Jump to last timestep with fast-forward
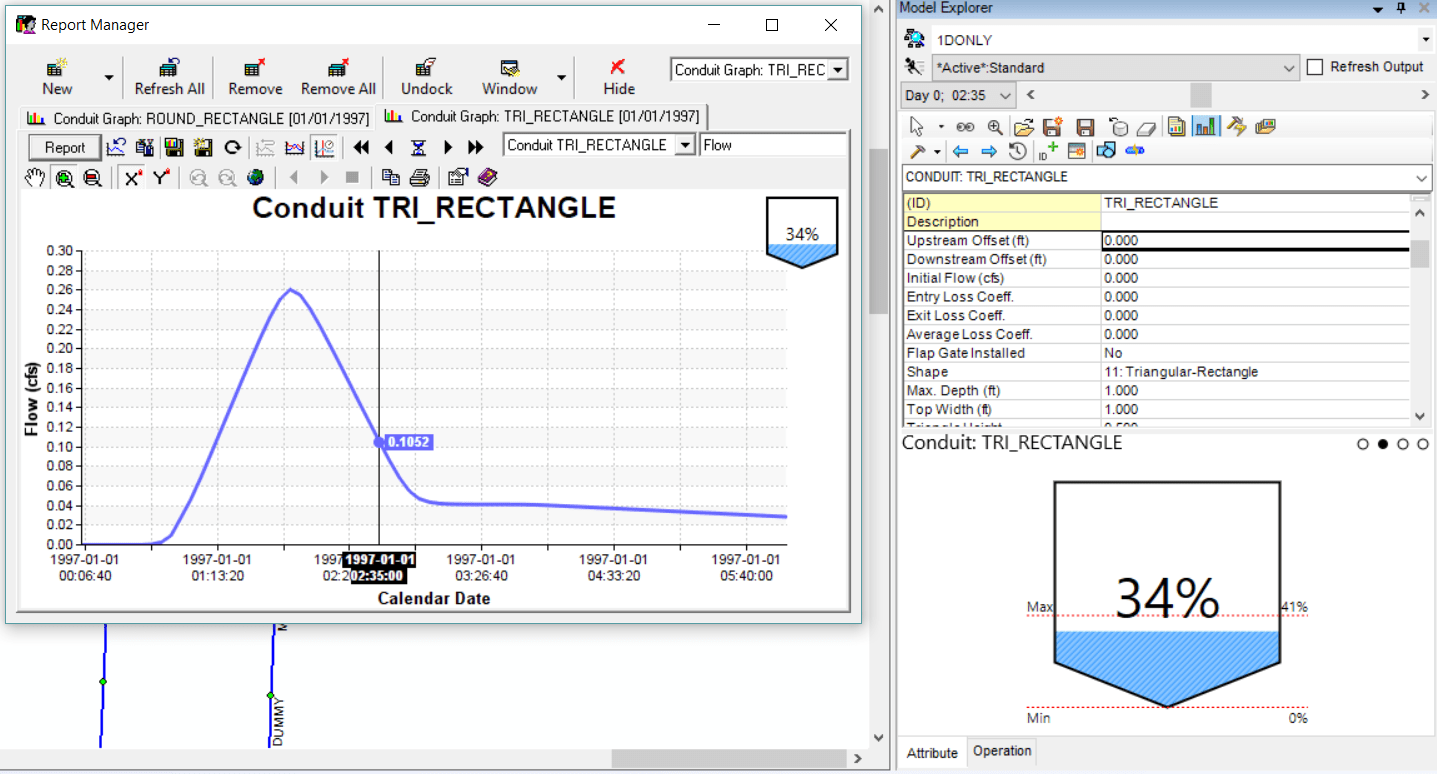Image resolution: width=1437 pixels, height=774 pixels. point(476,147)
